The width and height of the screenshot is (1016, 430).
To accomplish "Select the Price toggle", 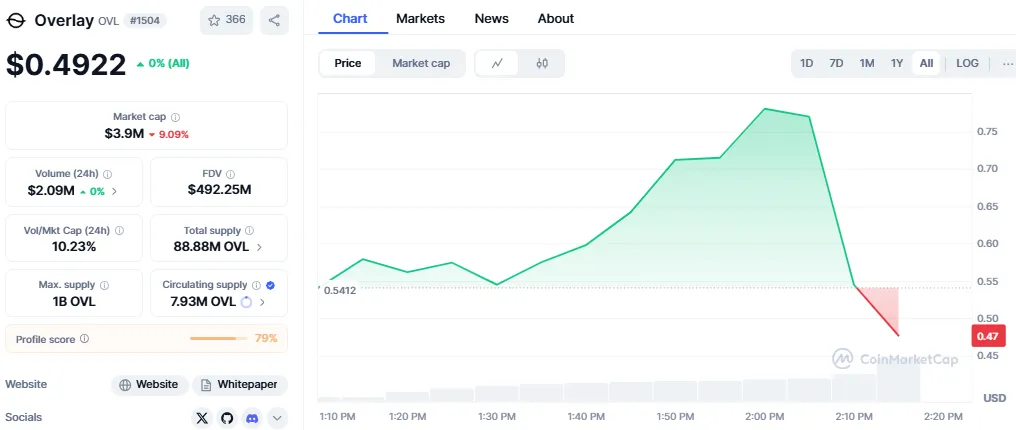I will pos(348,63).
